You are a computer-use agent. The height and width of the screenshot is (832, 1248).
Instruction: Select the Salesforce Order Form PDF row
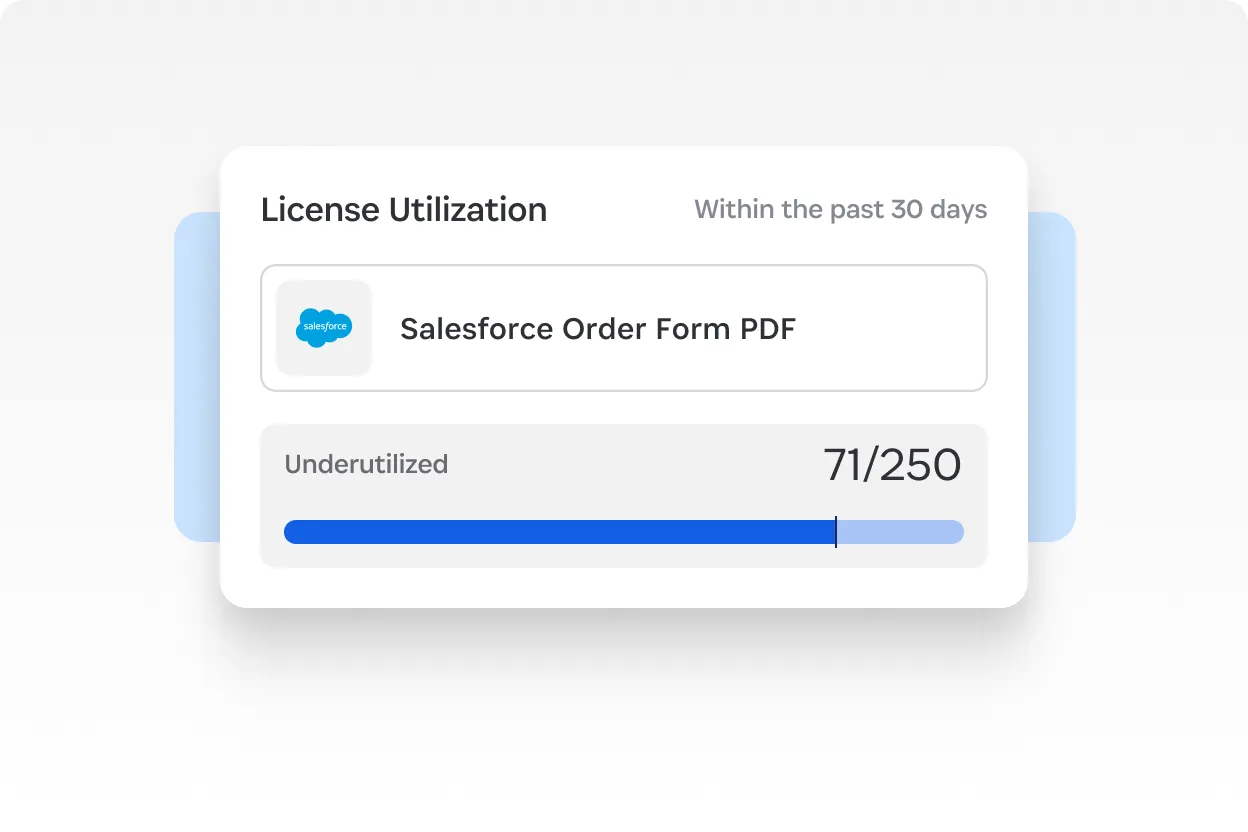[623, 327]
